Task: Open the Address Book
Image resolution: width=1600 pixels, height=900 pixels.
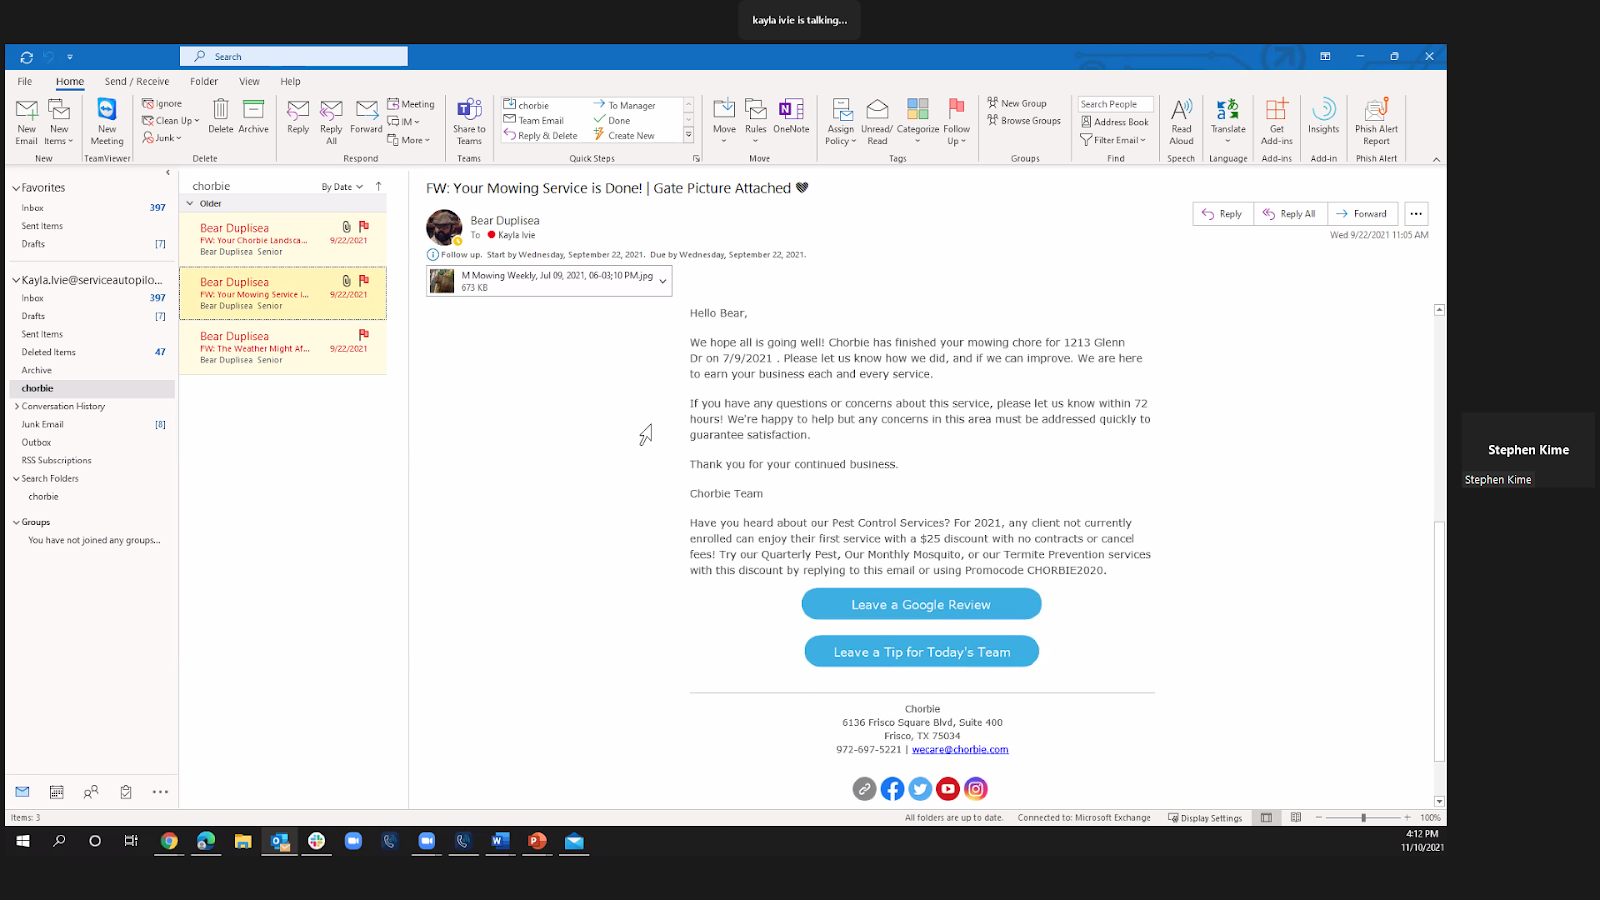Action: pos(1115,122)
